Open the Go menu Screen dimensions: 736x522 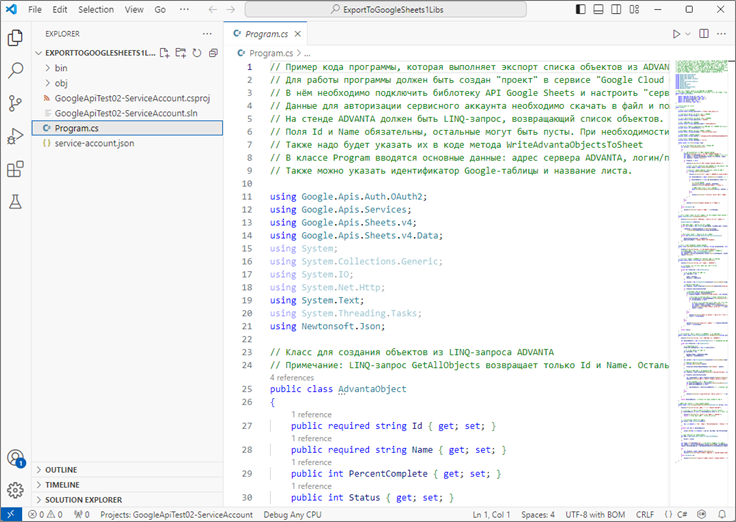[160, 9]
